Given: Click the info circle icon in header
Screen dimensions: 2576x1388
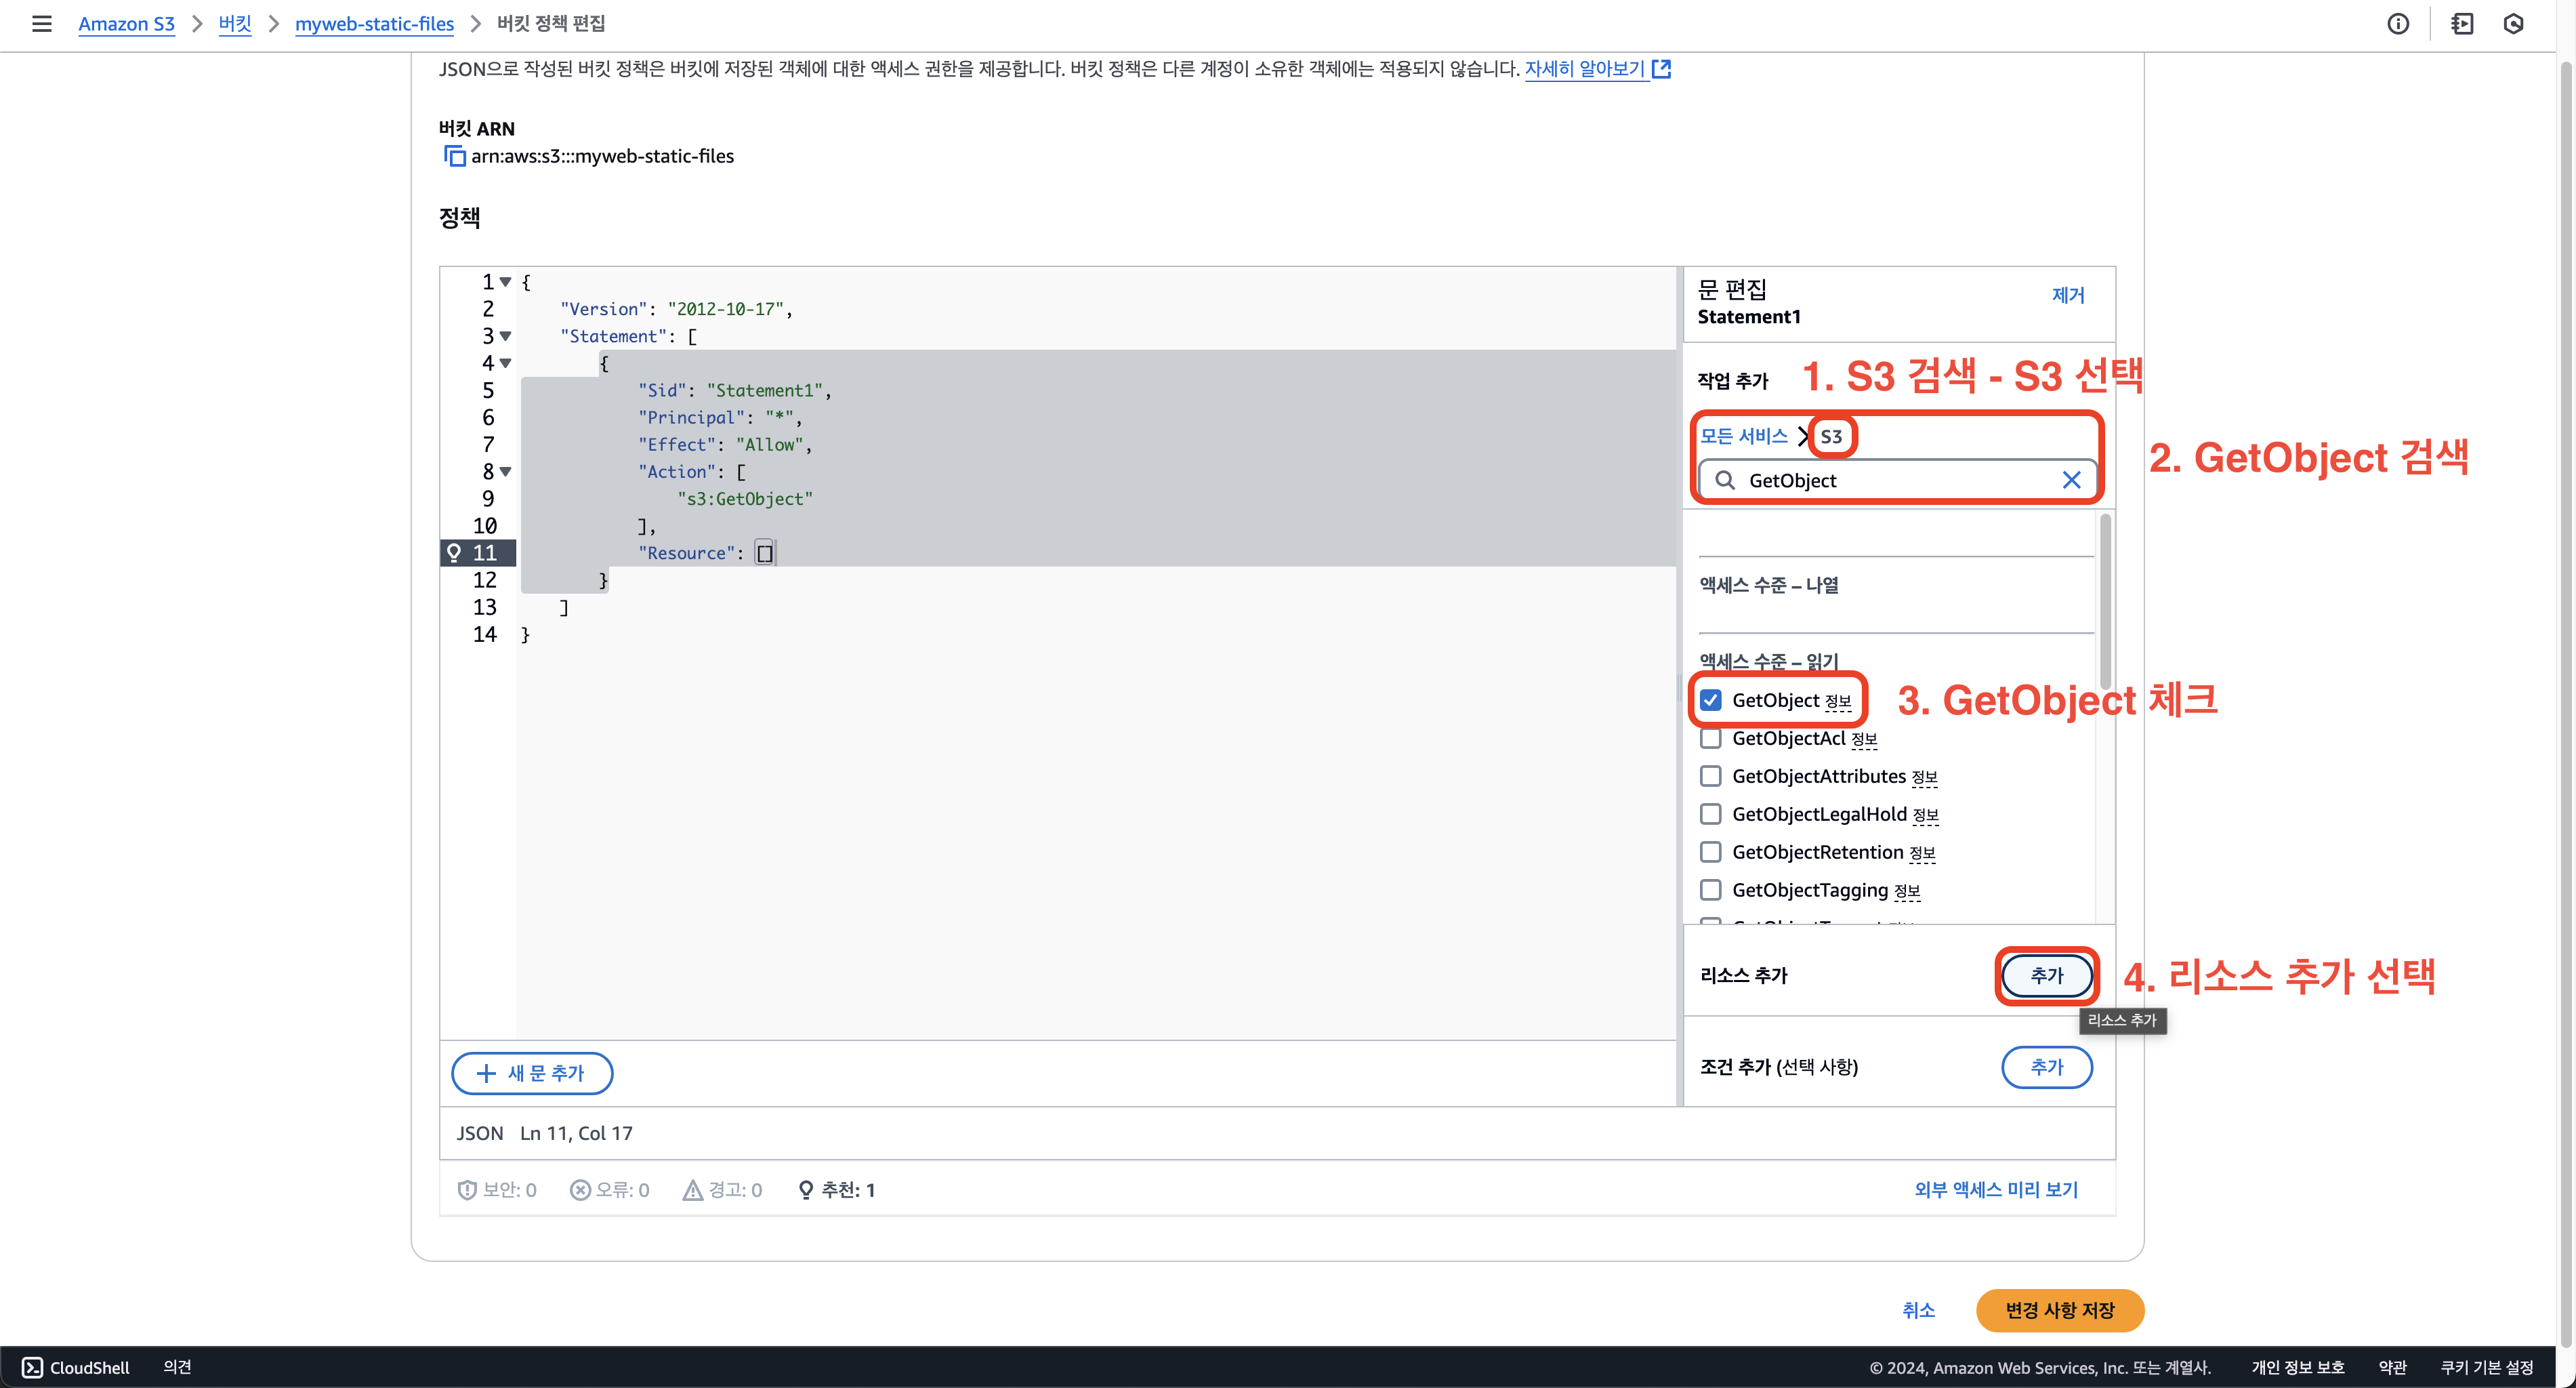Looking at the screenshot, I should coord(2398,23).
